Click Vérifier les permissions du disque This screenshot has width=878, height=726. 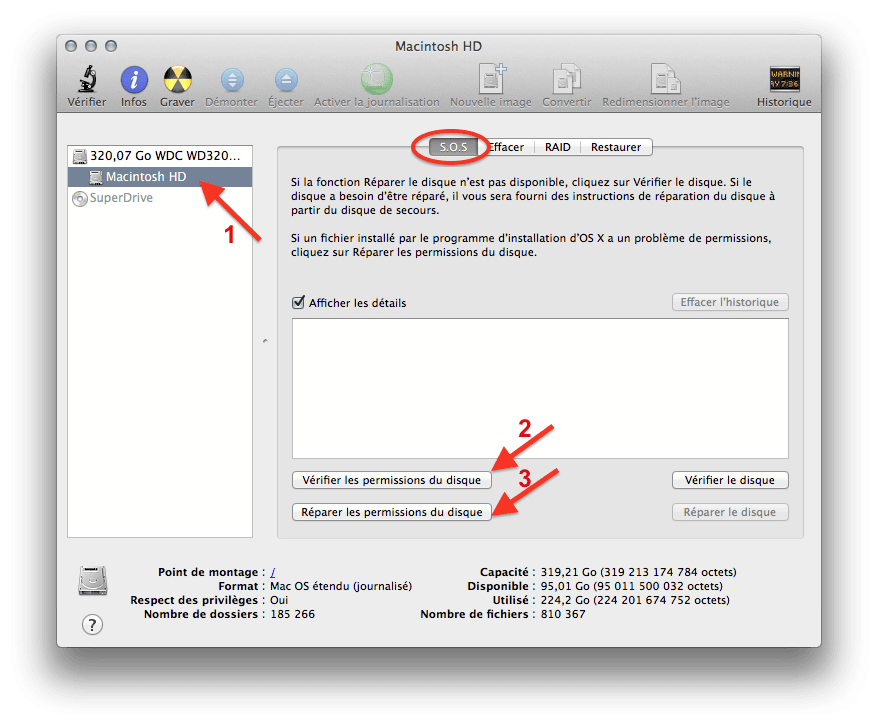(391, 480)
